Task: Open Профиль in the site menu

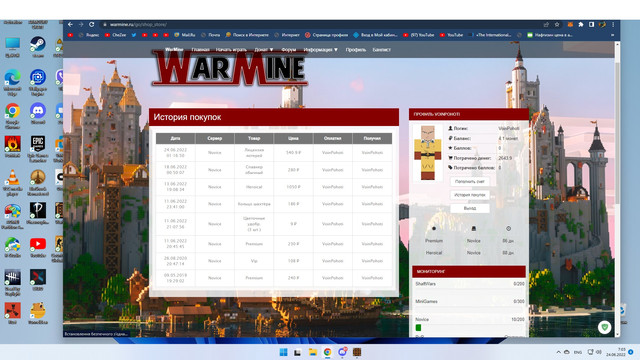Action: [x=356, y=50]
